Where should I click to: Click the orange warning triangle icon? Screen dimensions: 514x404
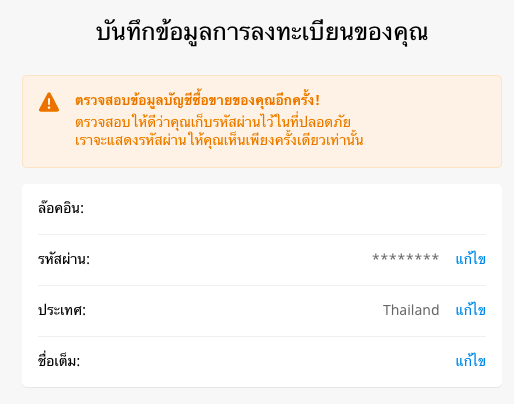49,102
